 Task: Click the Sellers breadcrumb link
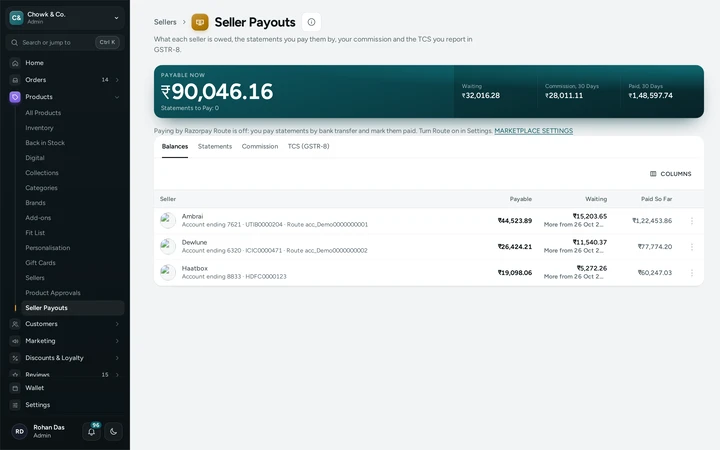click(x=165, y=22)
